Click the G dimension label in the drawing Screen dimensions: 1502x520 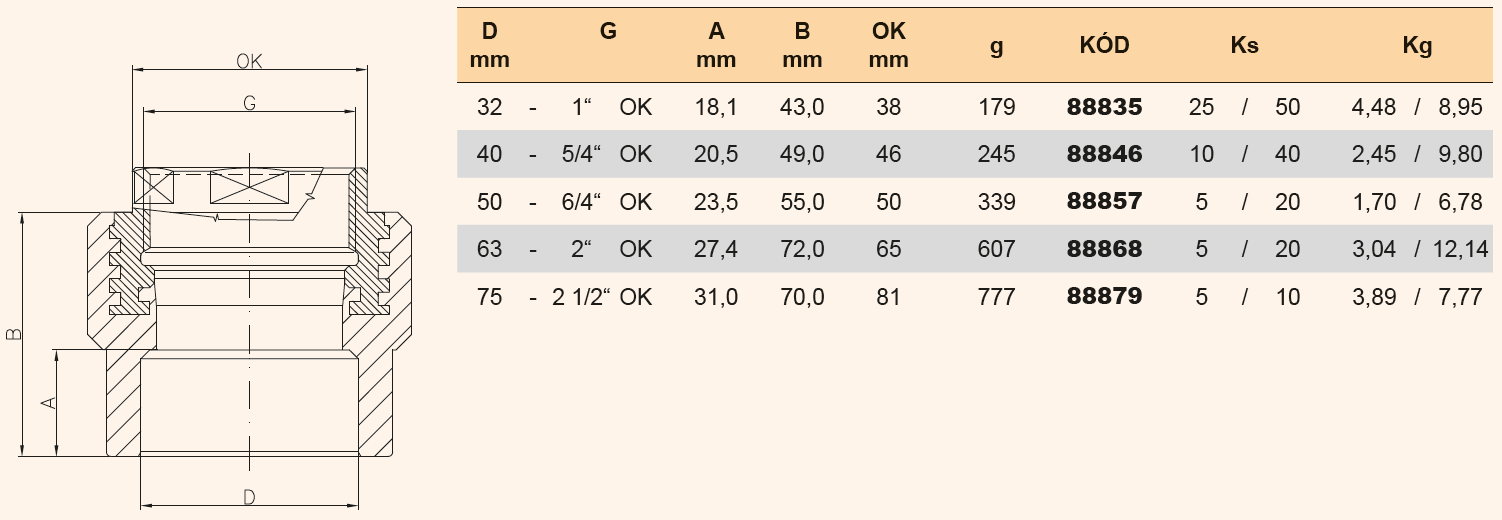pyautogui.click(x=249, y=102)
